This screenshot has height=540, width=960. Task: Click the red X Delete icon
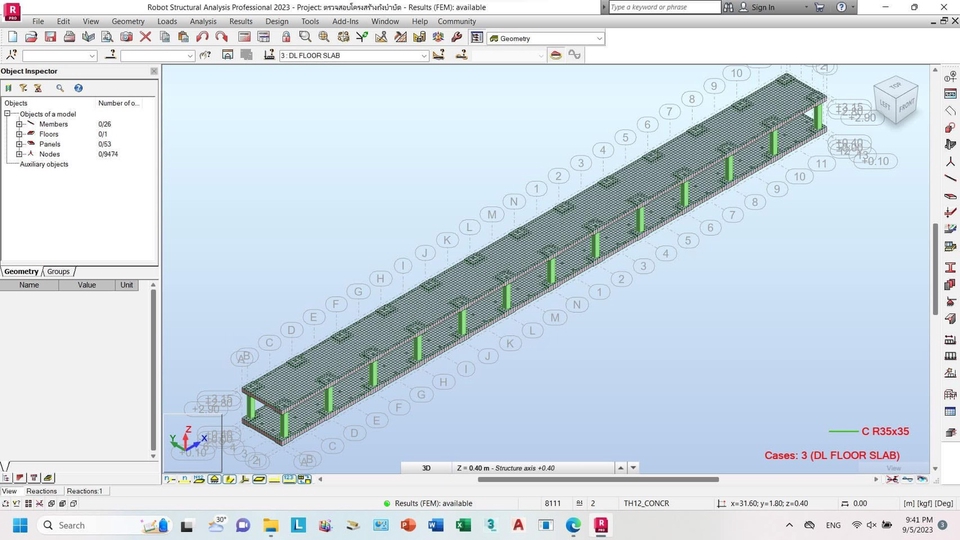[x=146, y=37]
